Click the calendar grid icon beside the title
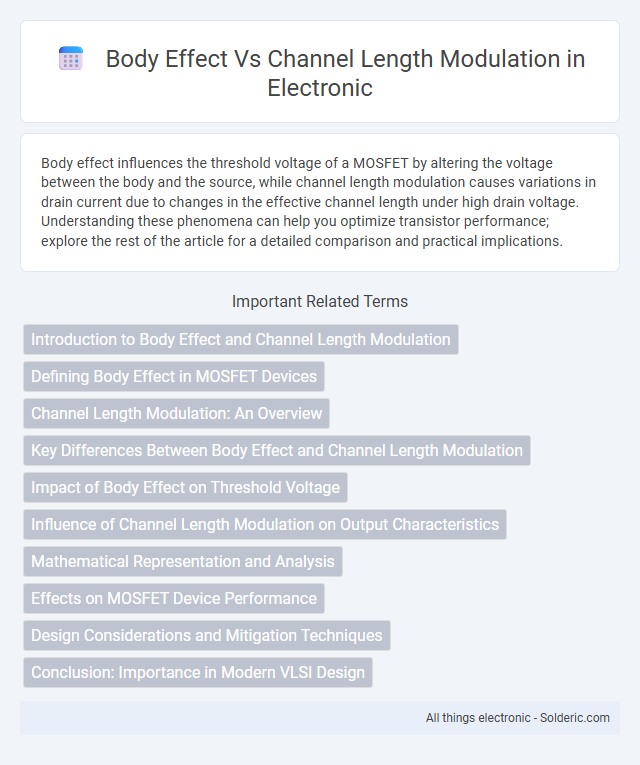Image resolution: width=640 pixels, height=765 pixels. [x=71, y=59]
